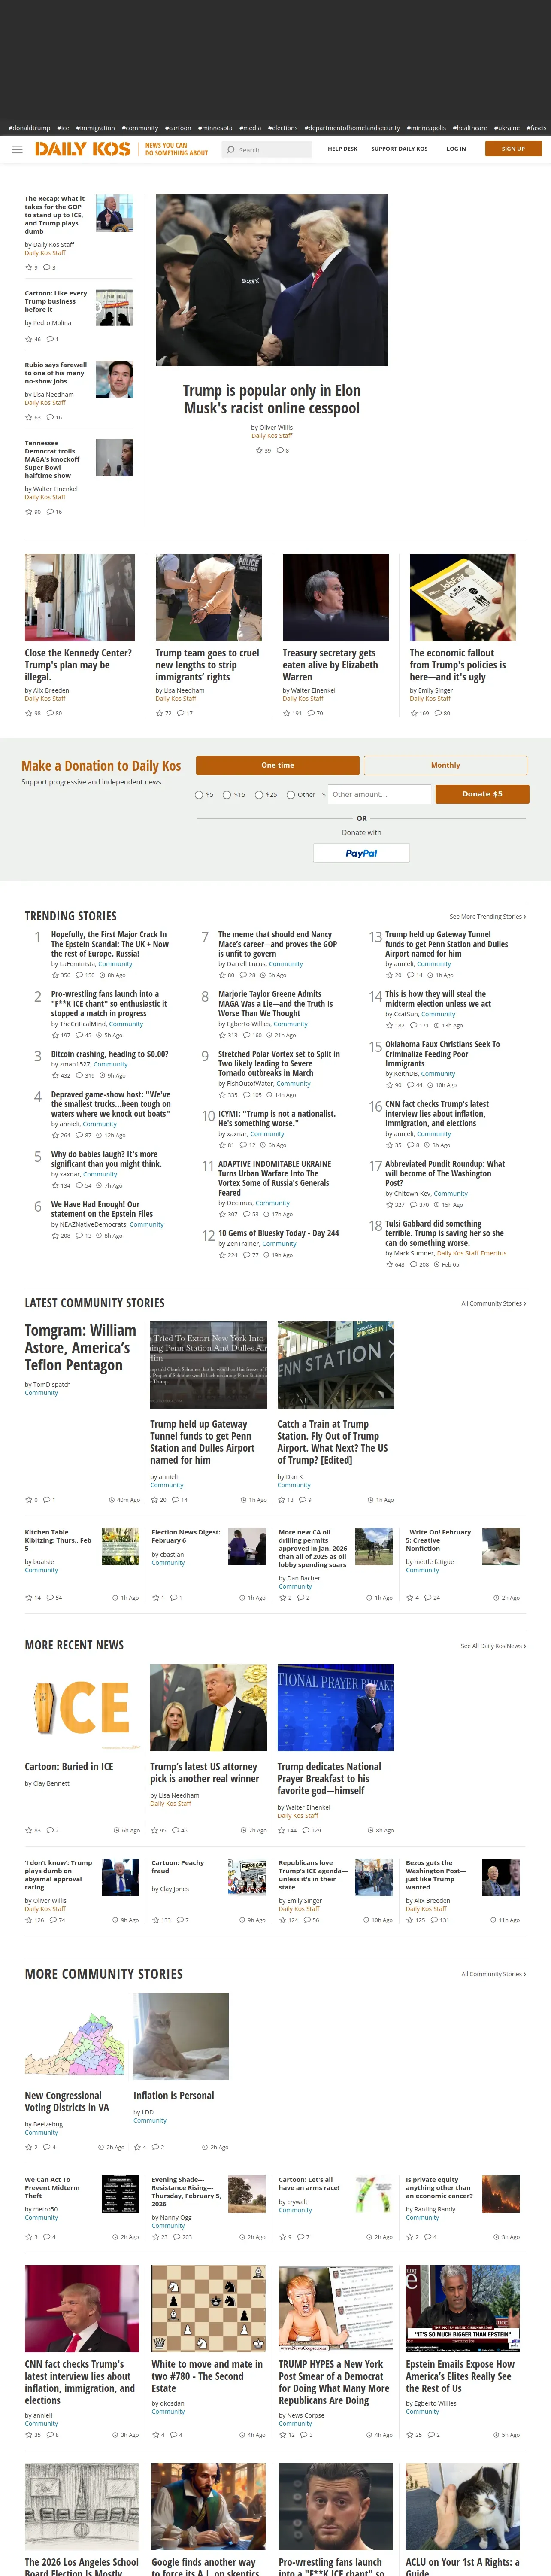Open comments icon under Elon Musk cesspool headline
The image size is (551, 2576).
pos(280,451)
